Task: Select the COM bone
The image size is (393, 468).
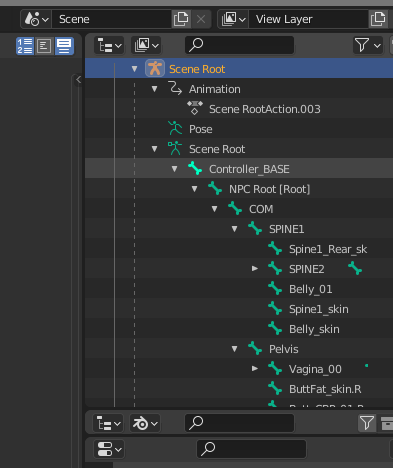Action: coord(261,209)
